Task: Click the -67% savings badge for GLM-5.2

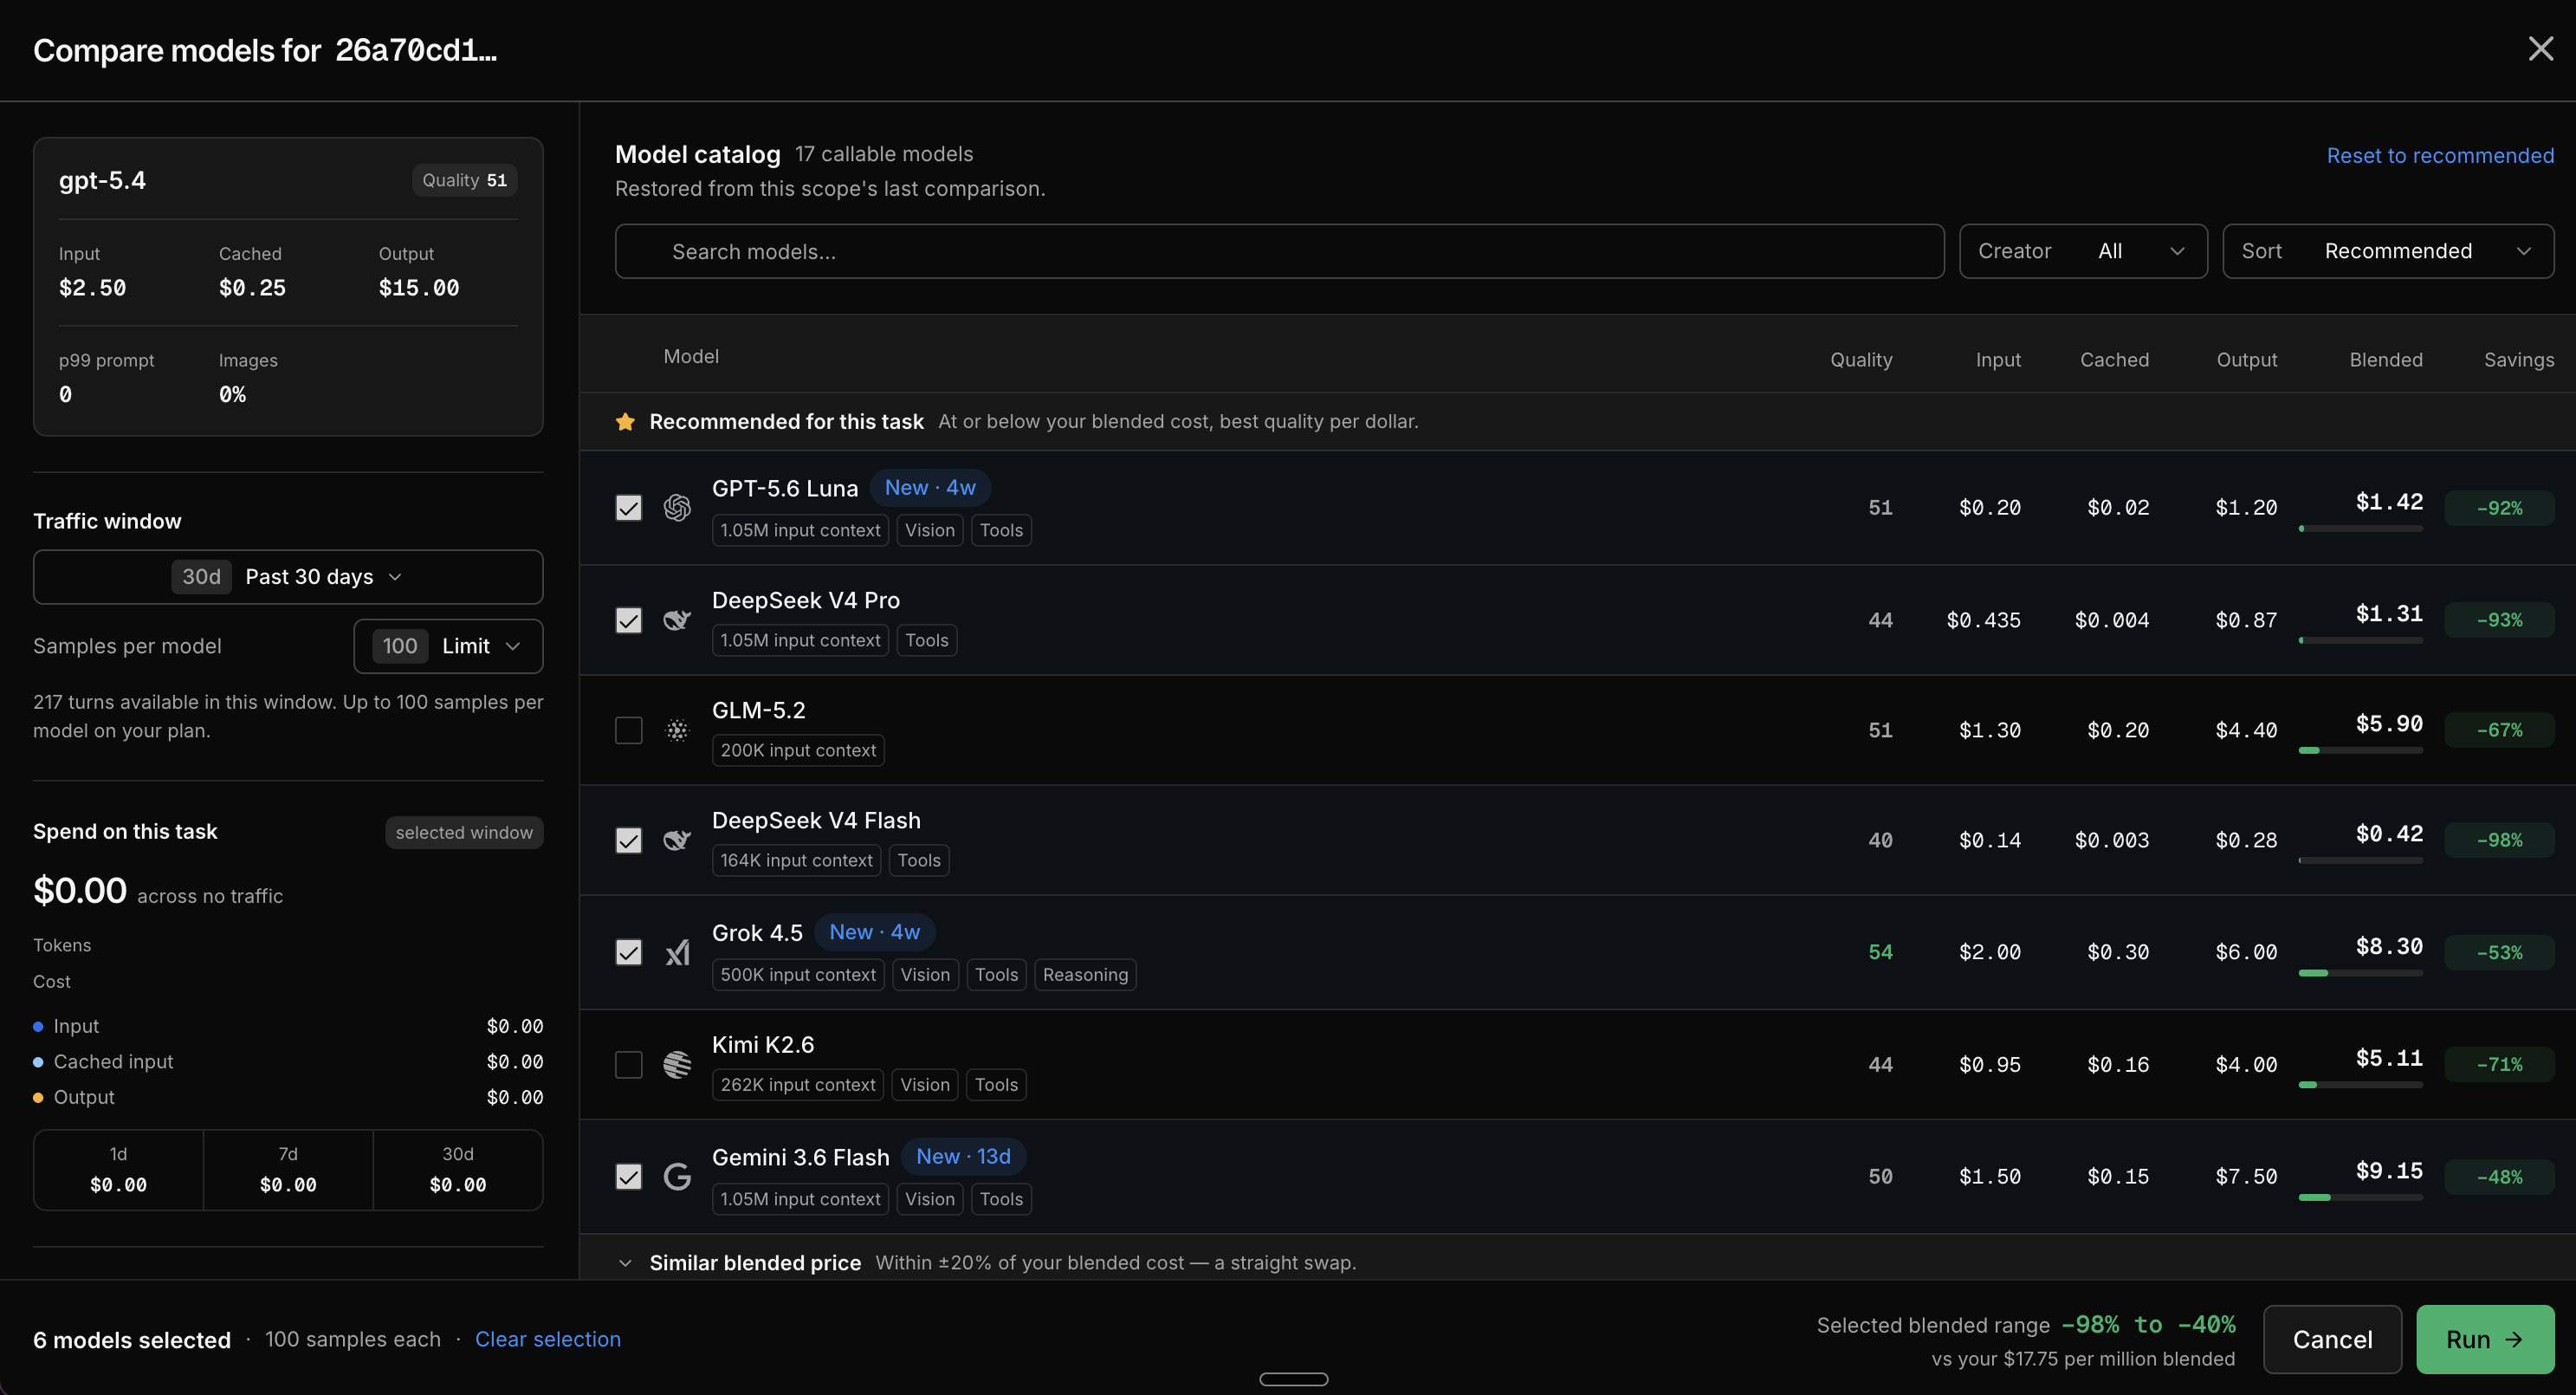Action: tap(2499, 730)
